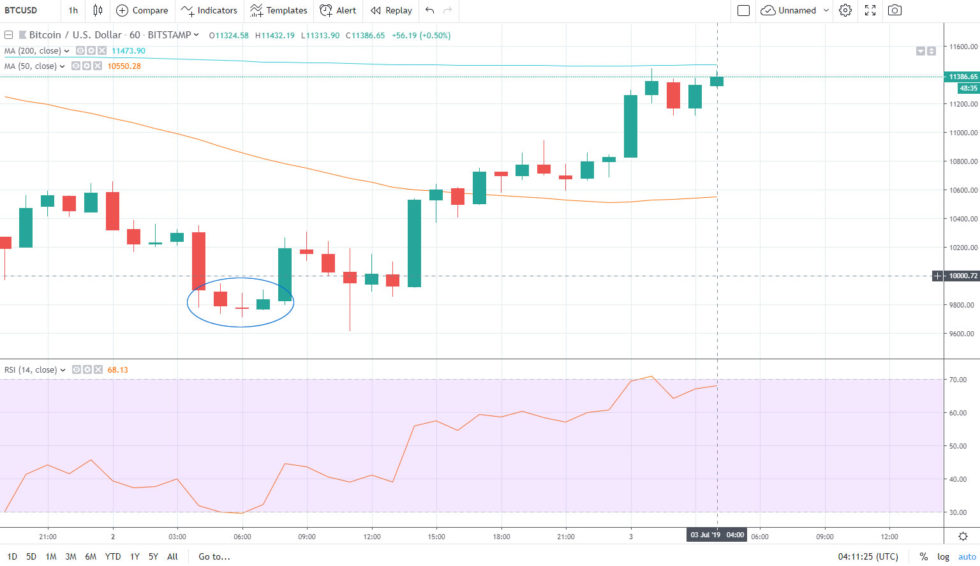This screenshot has width=980, height=566.
Task: Select the 5Y time range
Action: click(153, 556)
